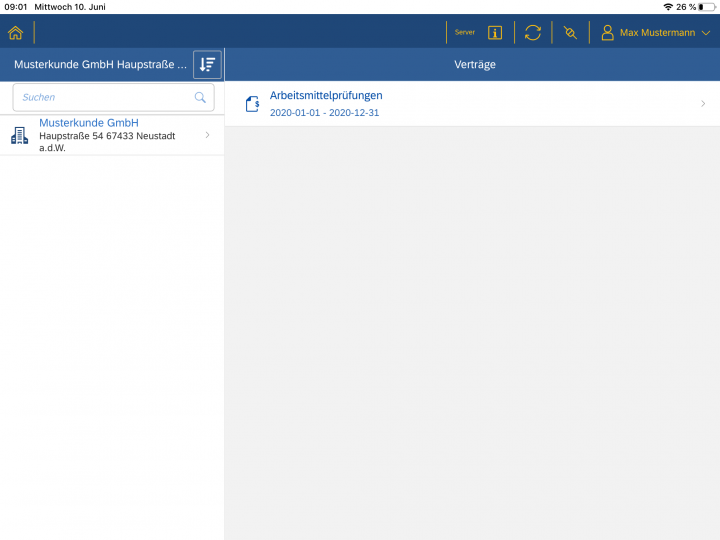Click the user profile person icon
720x540 pixels.
tap(607, 32)
